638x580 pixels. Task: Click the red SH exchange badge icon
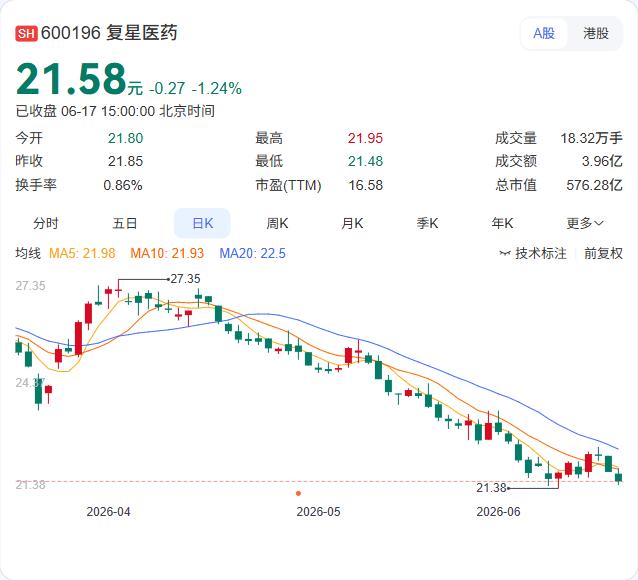pyautogui.click(x=26, y=33)
